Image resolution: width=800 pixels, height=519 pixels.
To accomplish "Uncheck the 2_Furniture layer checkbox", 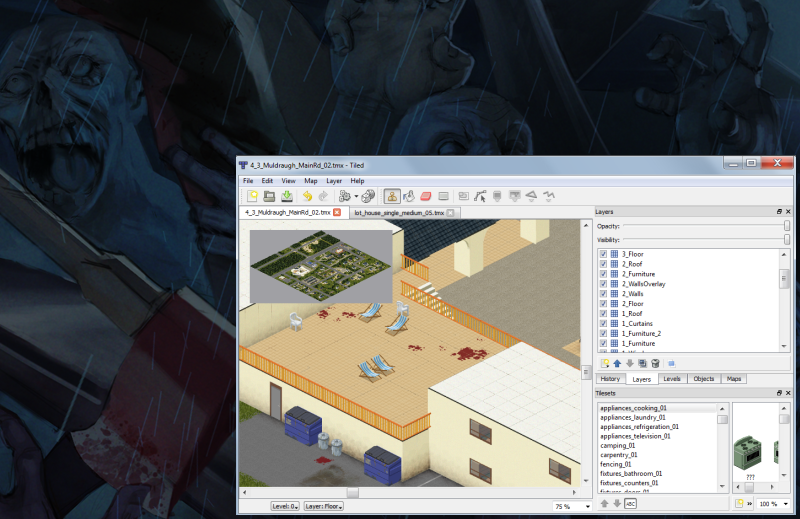I will (604, 274).
